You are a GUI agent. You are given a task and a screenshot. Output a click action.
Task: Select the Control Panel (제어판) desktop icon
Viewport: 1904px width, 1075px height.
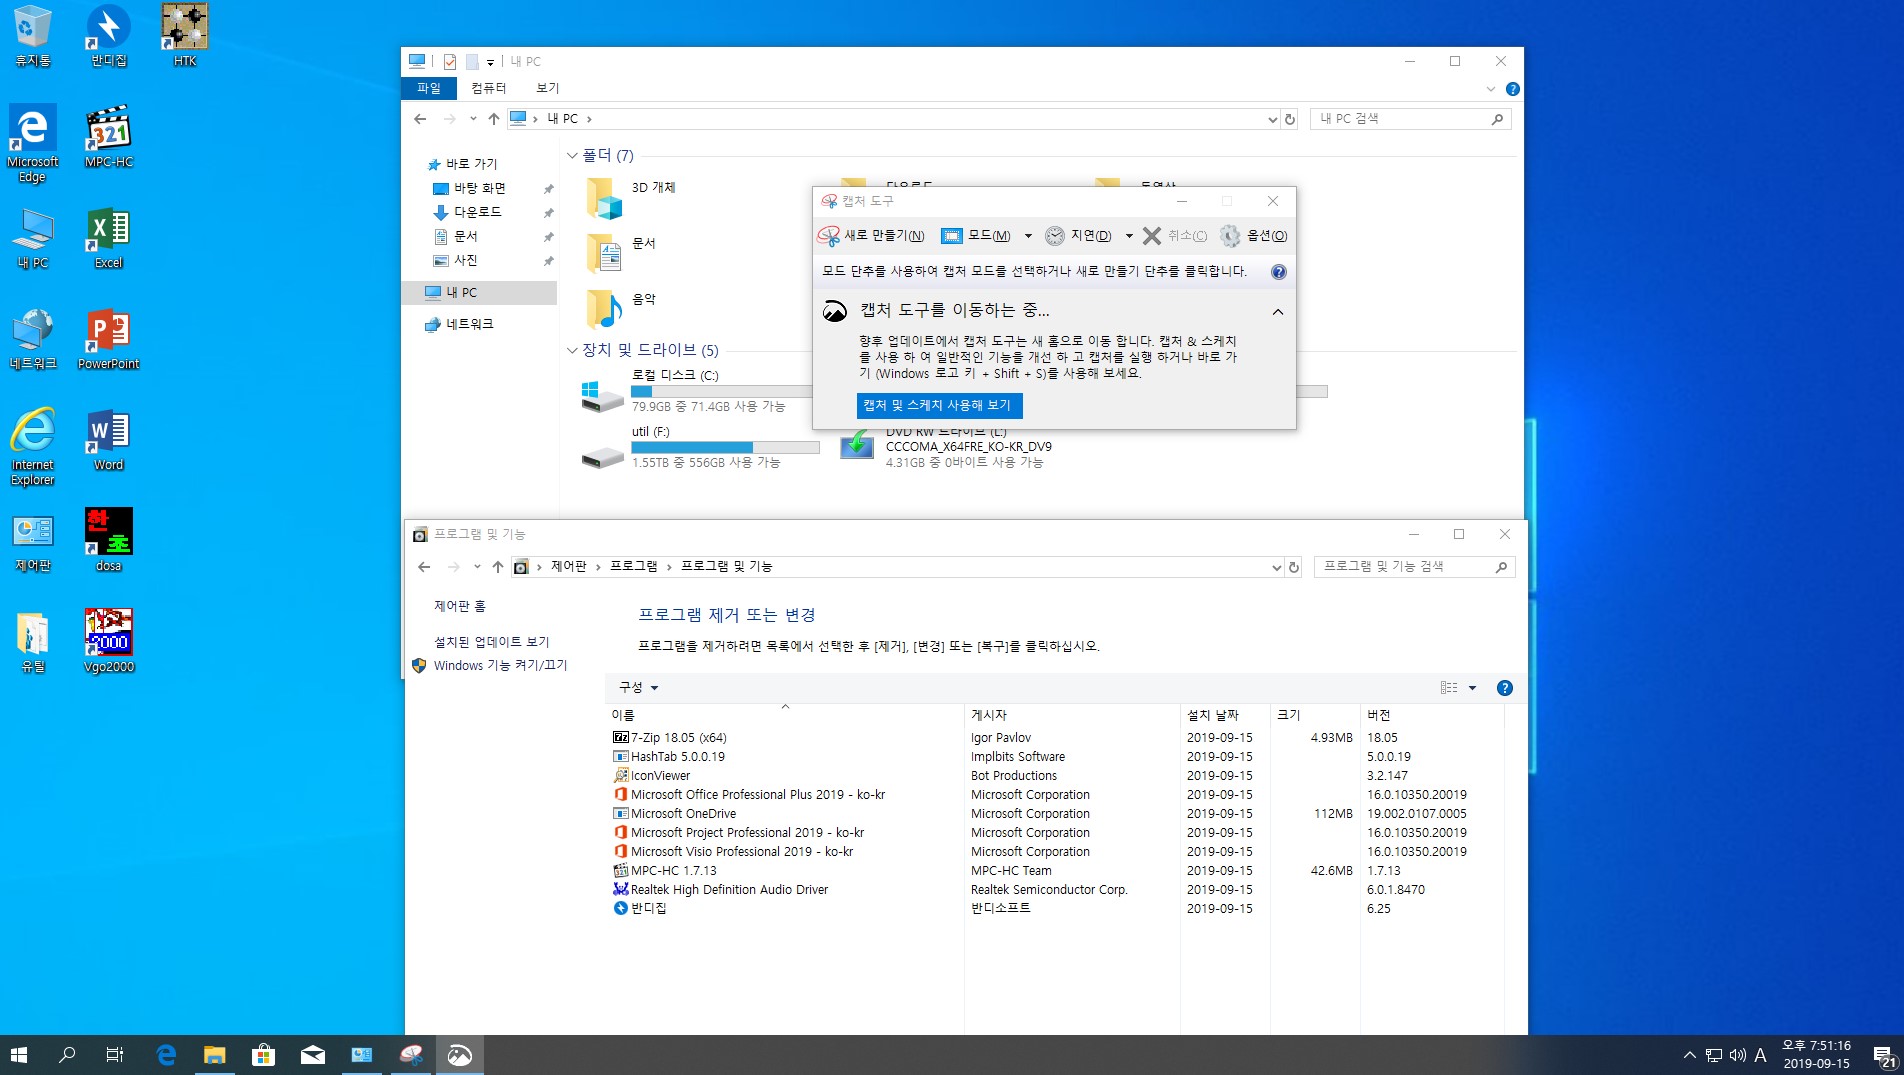[32, 541]
